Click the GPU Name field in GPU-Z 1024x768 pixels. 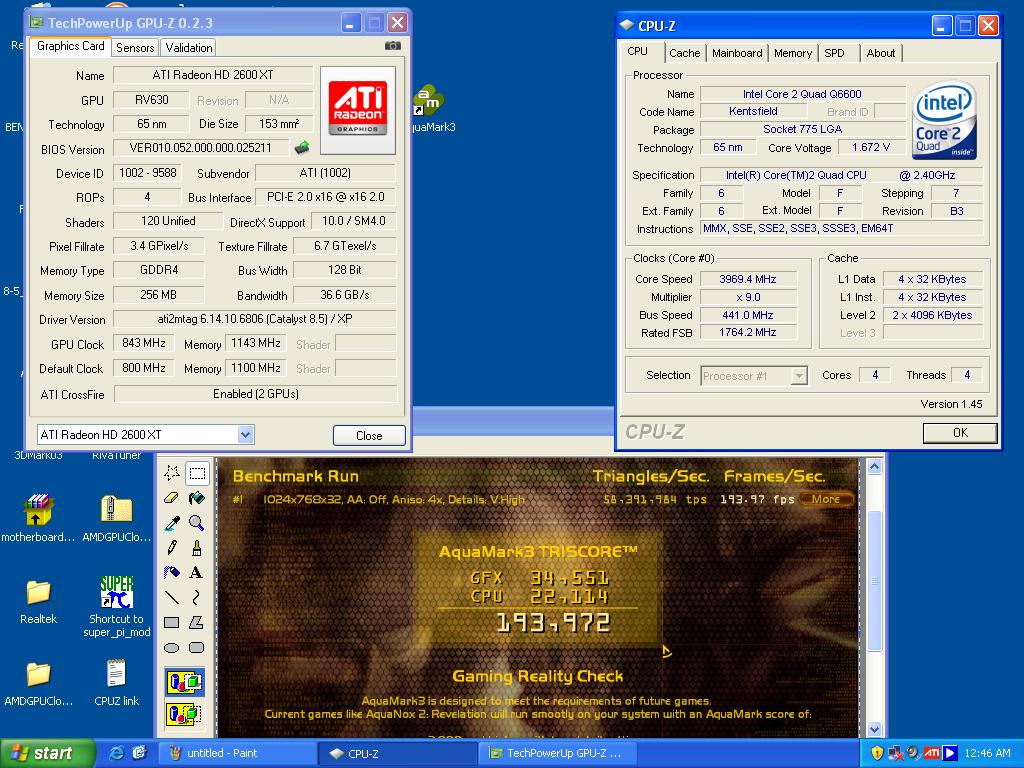[213, 74]
